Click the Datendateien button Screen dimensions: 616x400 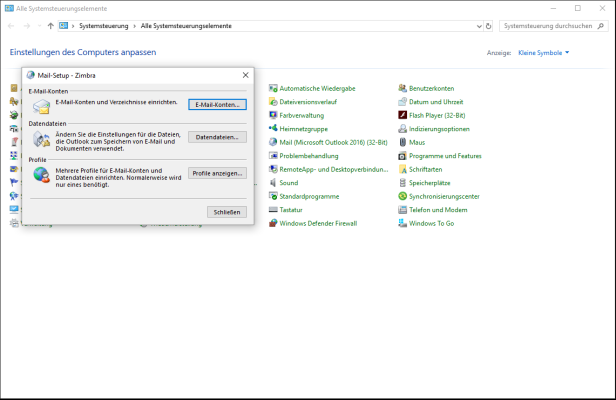[216, 137]
